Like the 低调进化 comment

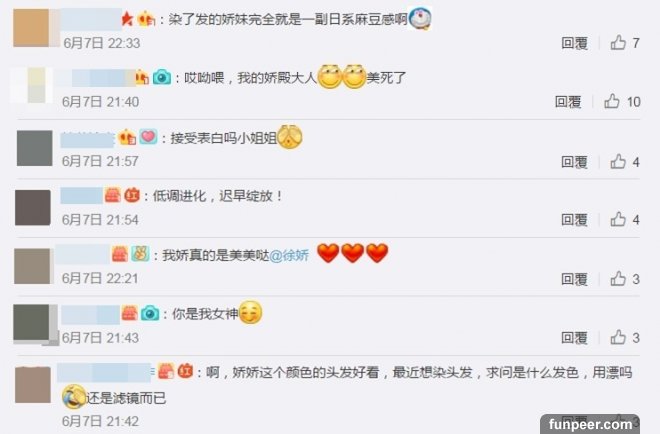pyautogui.click(x=618, y=219)
